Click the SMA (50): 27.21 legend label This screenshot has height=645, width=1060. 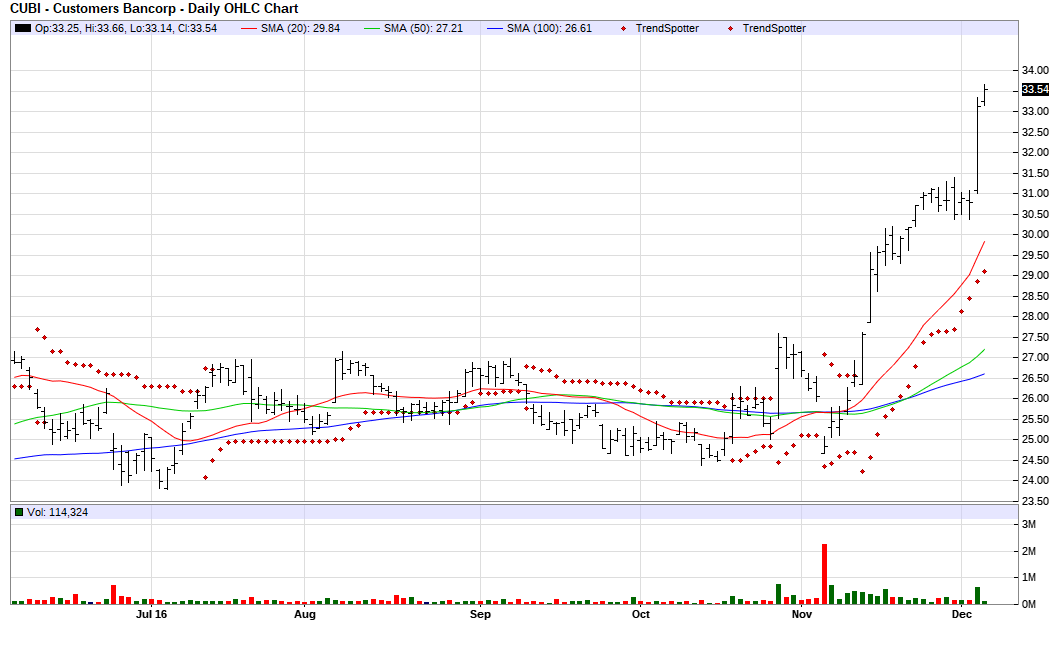click(x=423, y=28)
